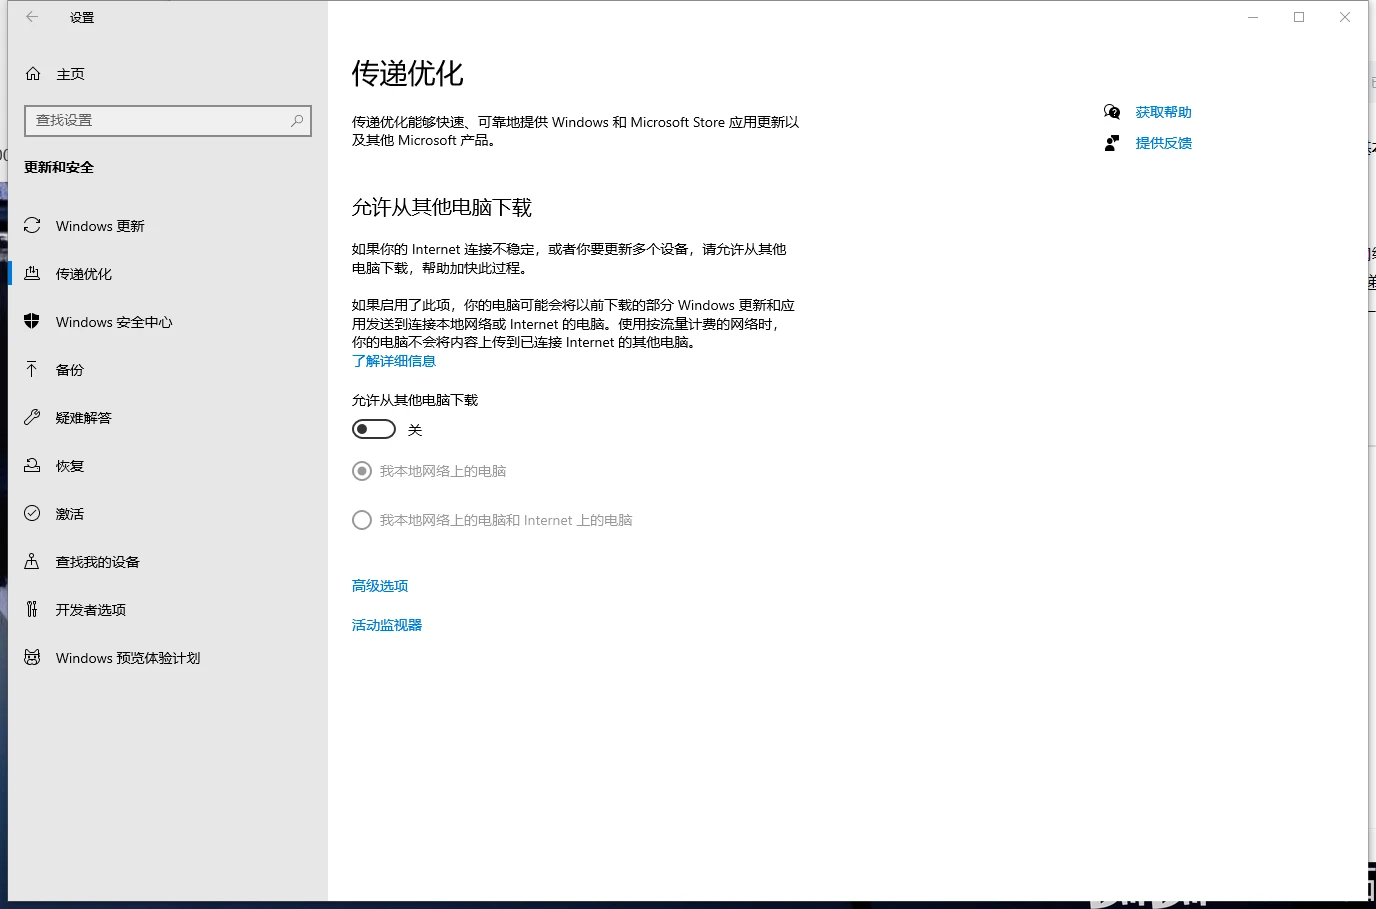Switch to 备份 settings
Viewport: 1376px width, 909px height.
(x=168, y=370)
